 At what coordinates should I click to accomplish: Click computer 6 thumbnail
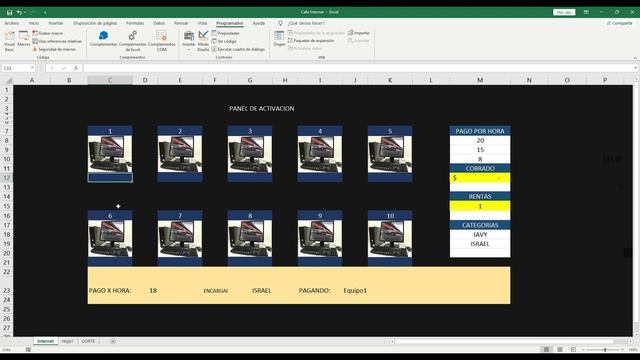[110, 239]
